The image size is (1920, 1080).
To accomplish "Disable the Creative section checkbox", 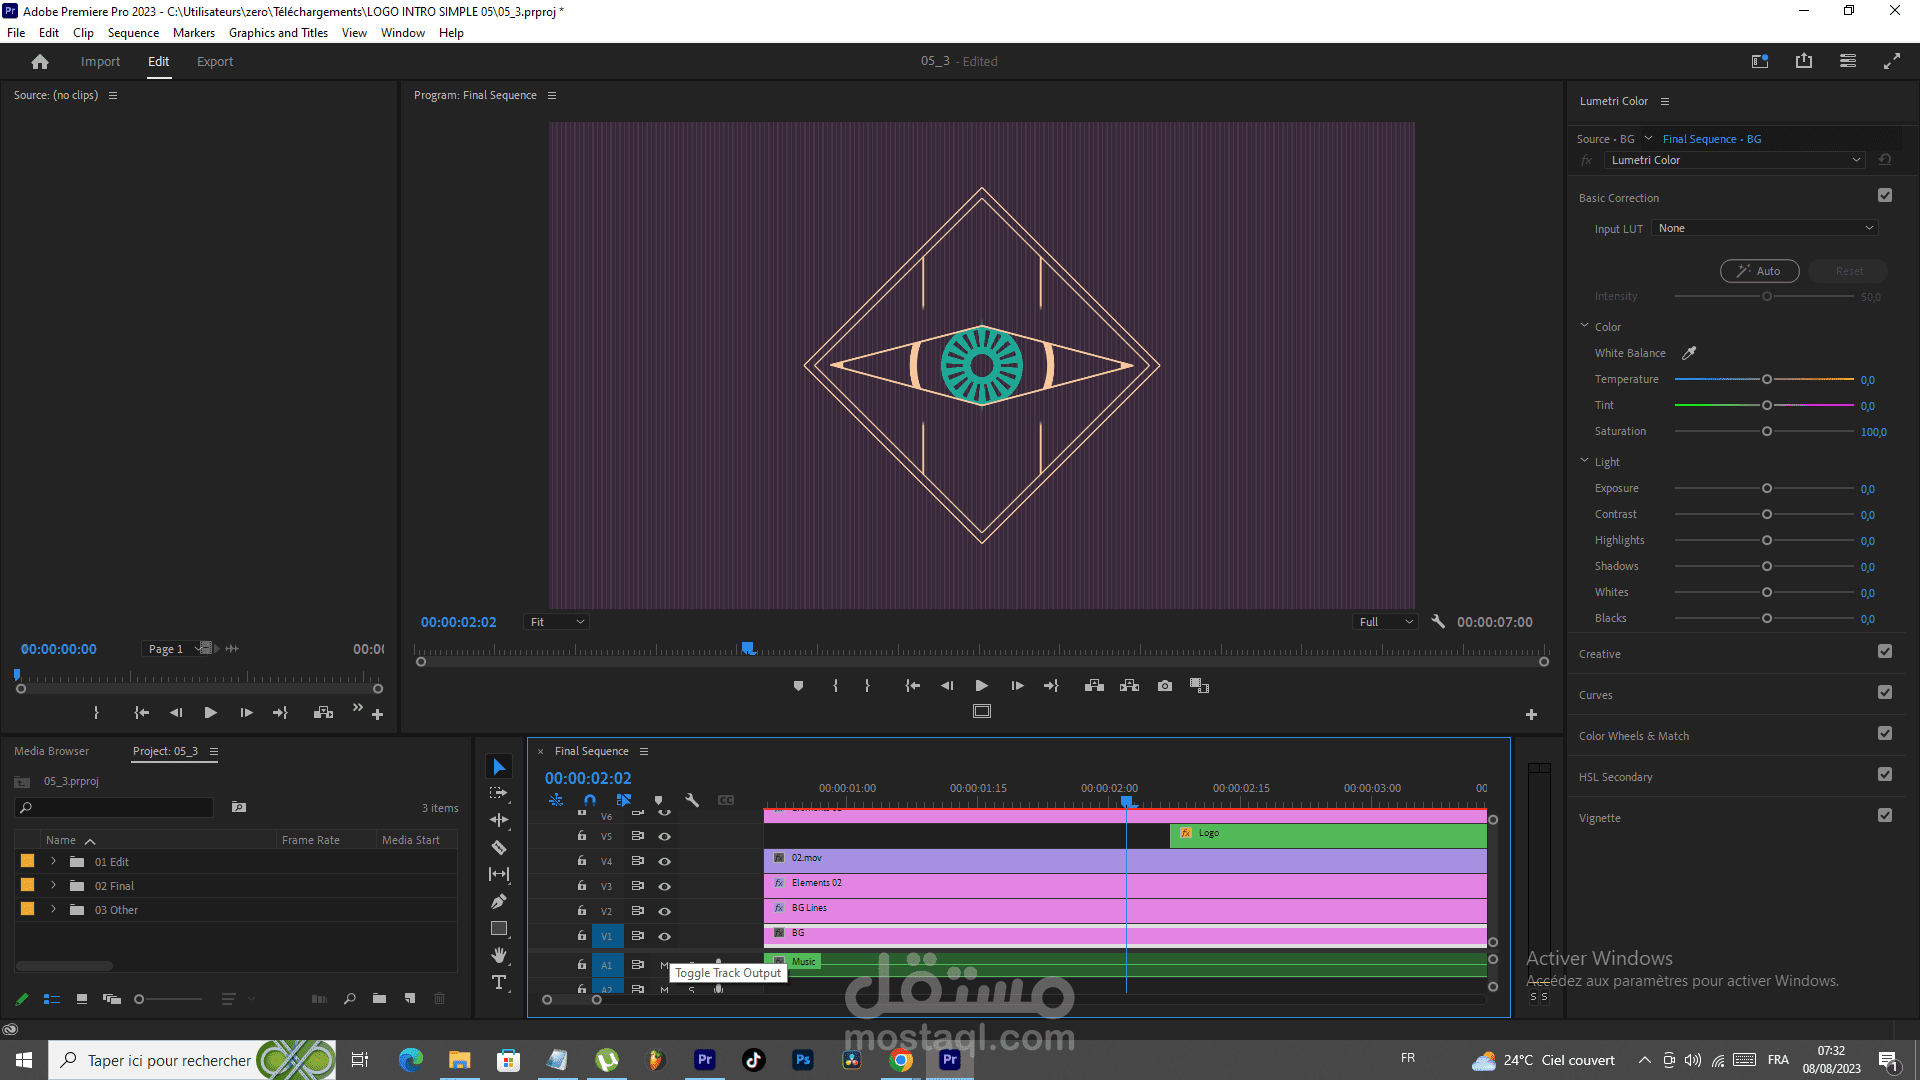I will (1885, 652).
